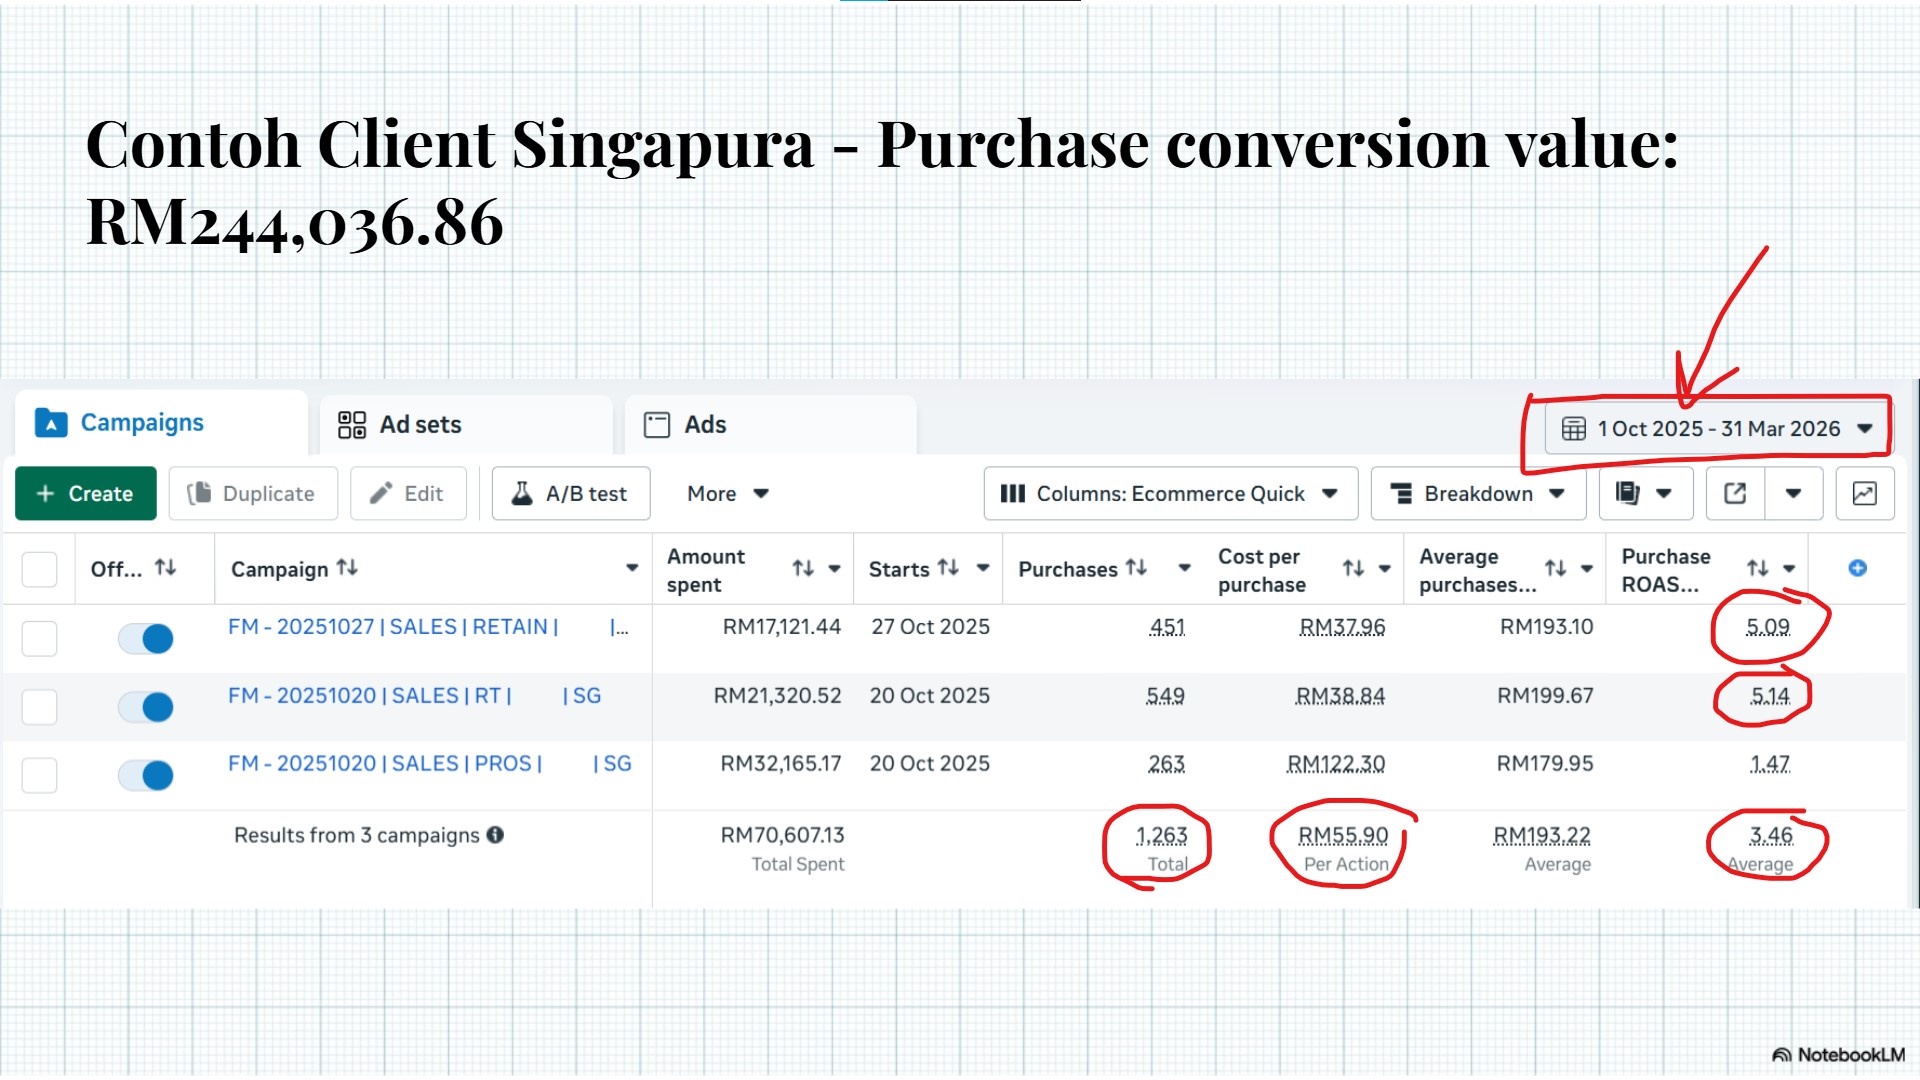This screenshot has width=1920, height=1080.
Task: Click the info icon beside Results from 3 campaigns
Action: [495, 835]
